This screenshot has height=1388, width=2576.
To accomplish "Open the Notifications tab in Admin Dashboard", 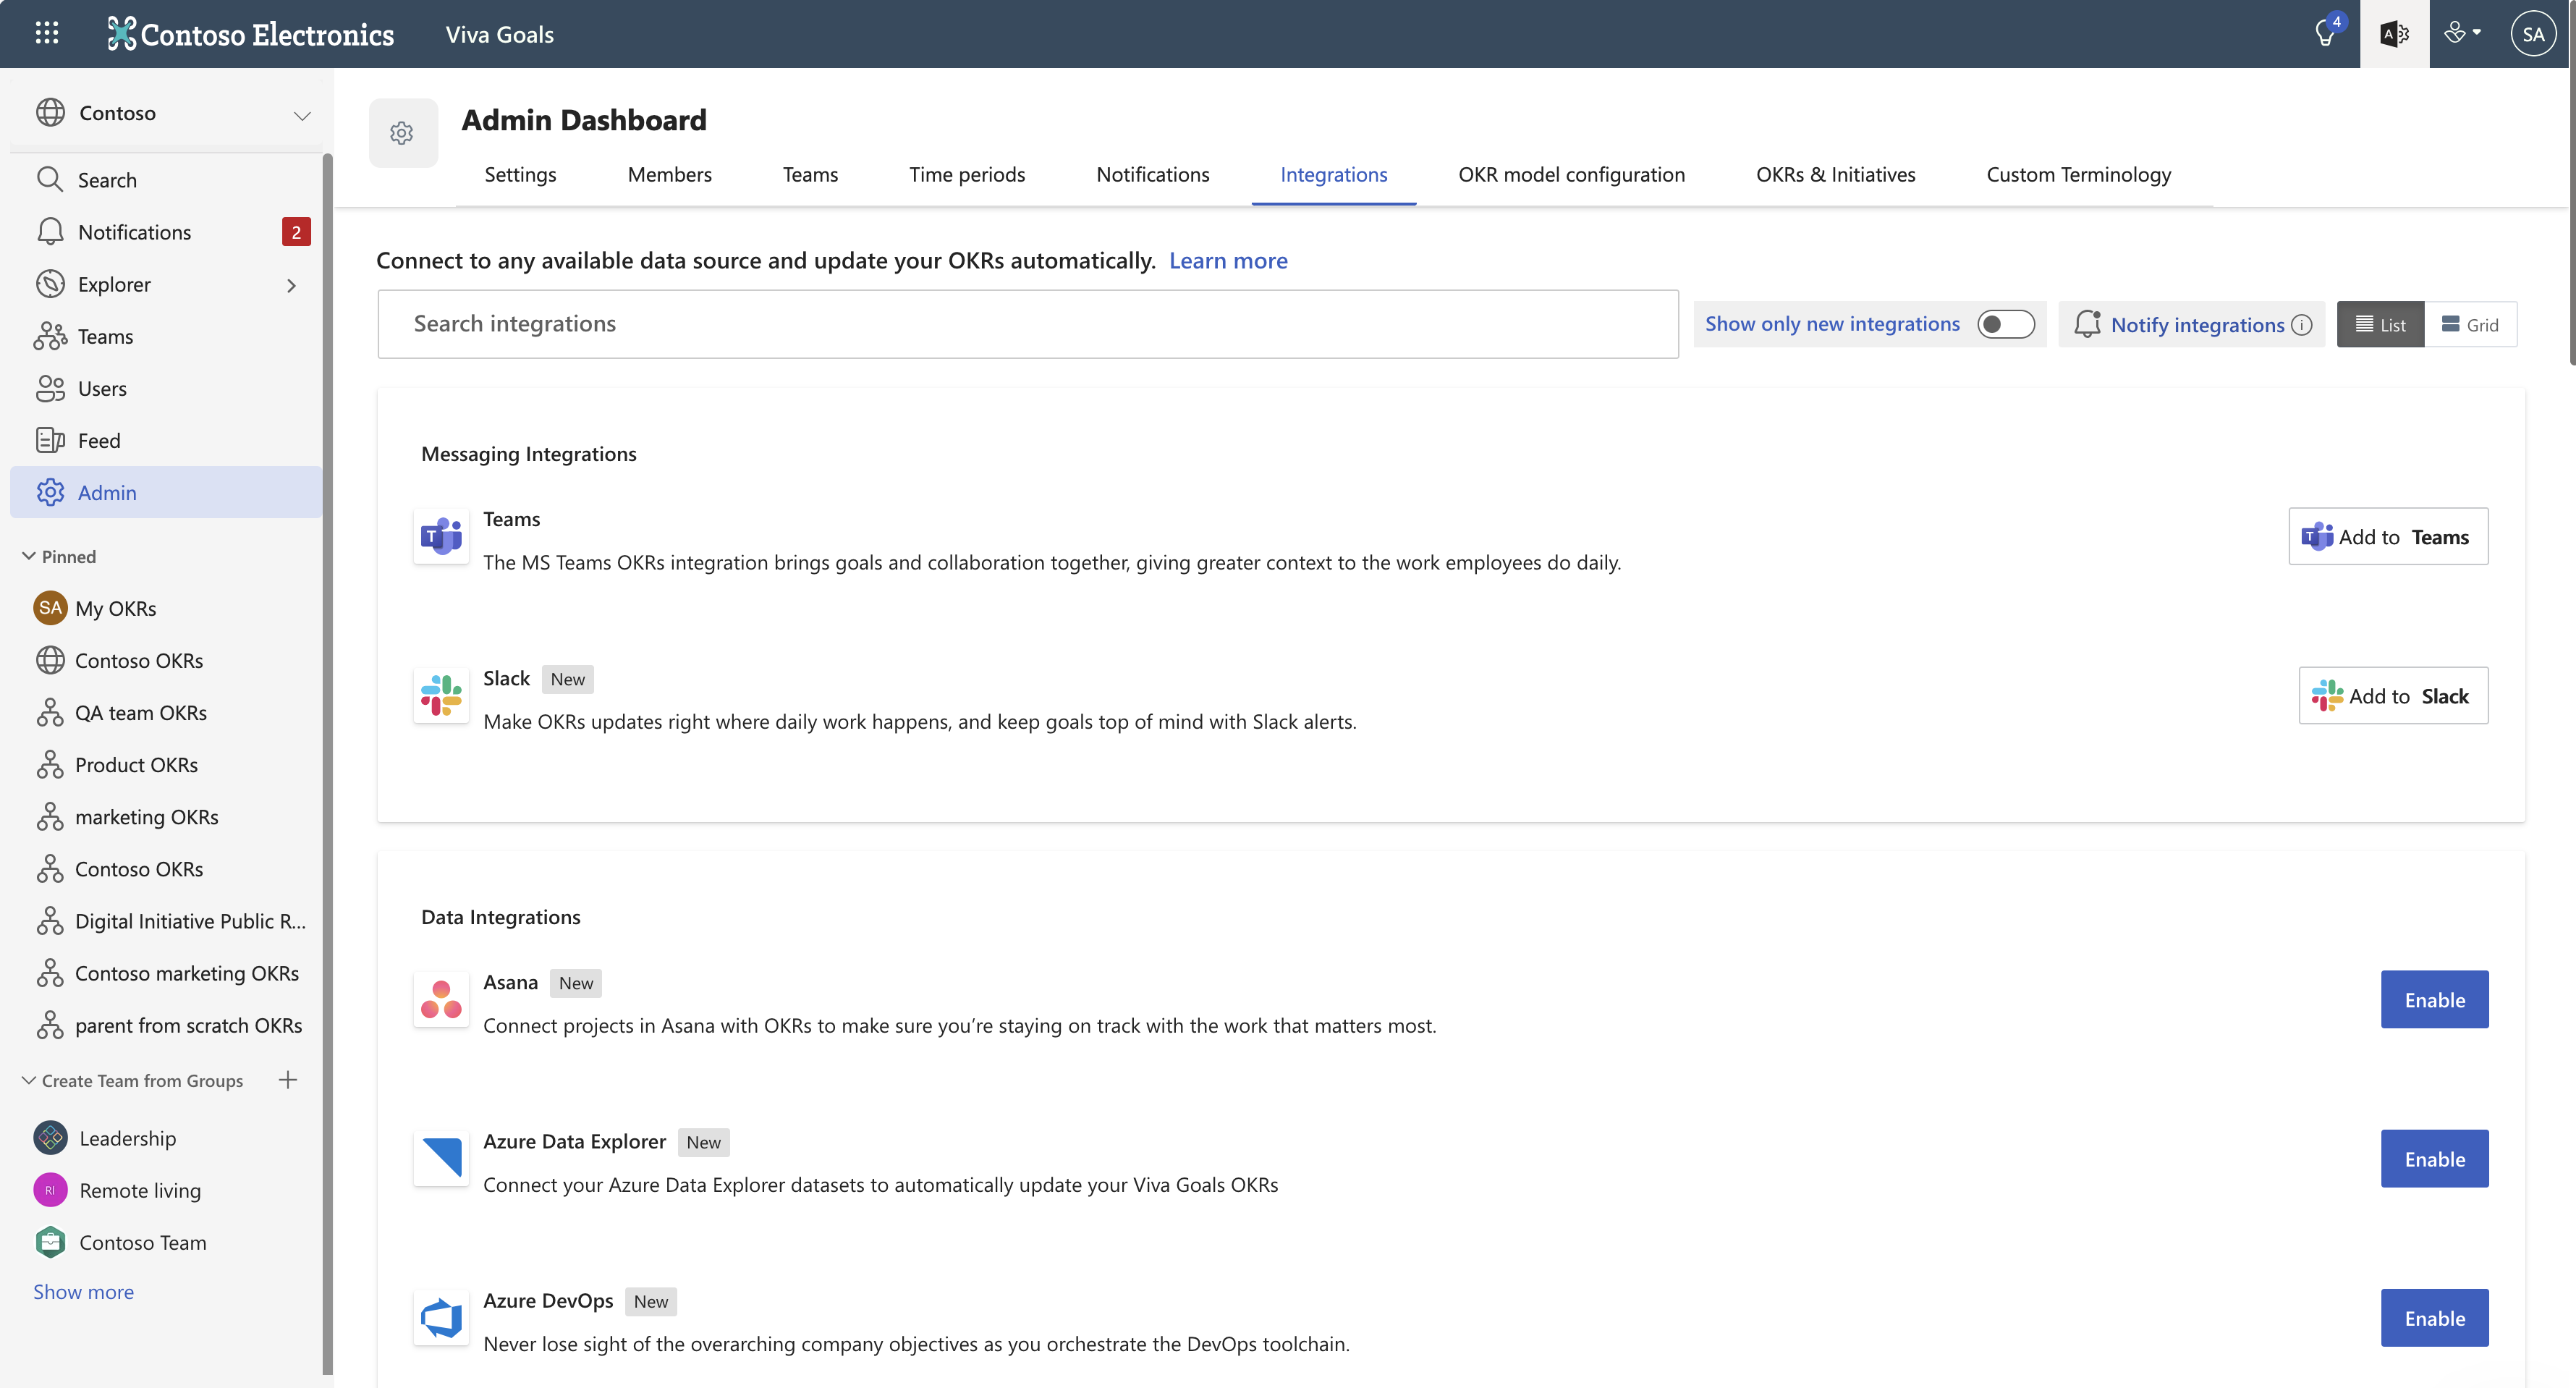I will click(x=1152, y=174).
